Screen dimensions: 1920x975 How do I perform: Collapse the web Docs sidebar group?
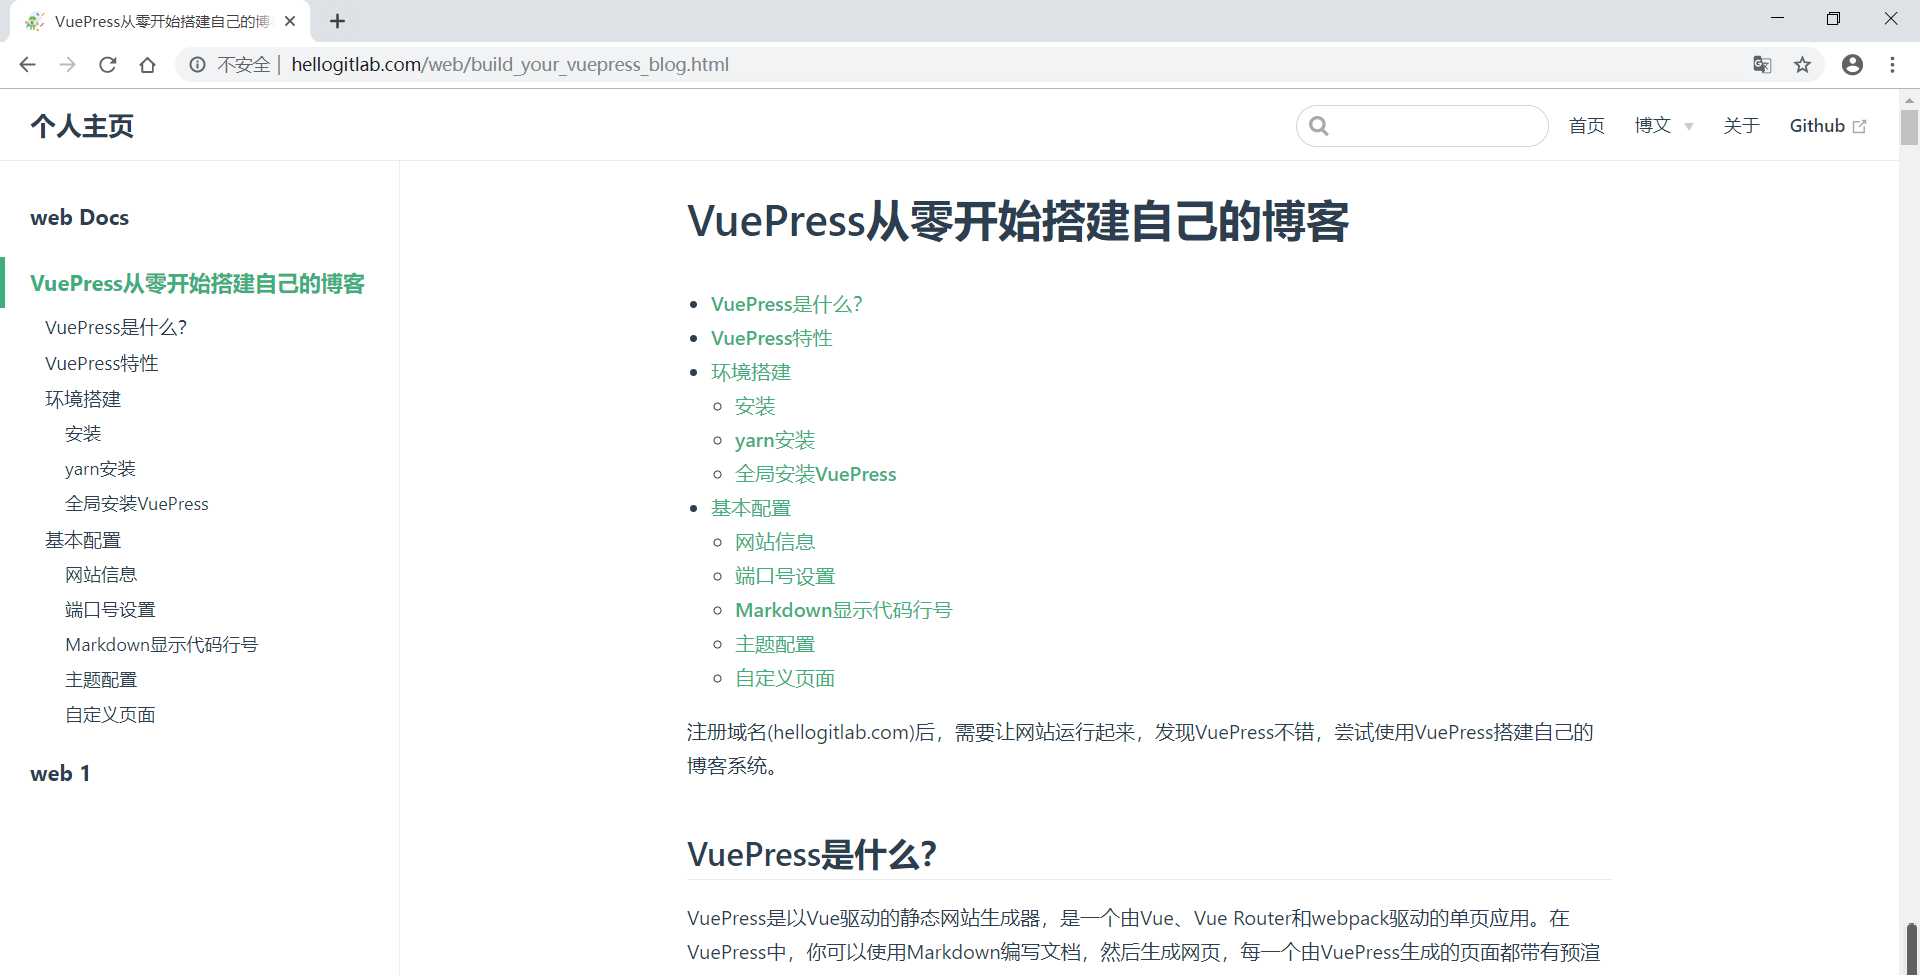pyautogui.click(x=80, y=218)
